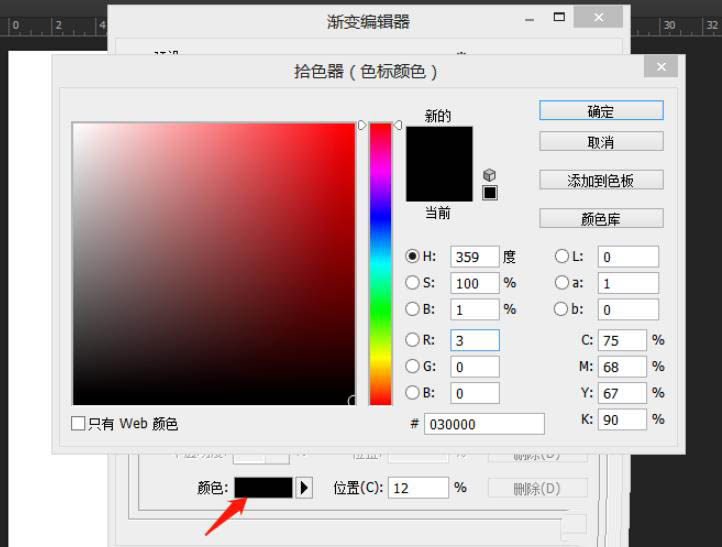This screenshot has height=547, width=722.
Task: Select the blue B: radio under G
Action: [x=412, y=393]
